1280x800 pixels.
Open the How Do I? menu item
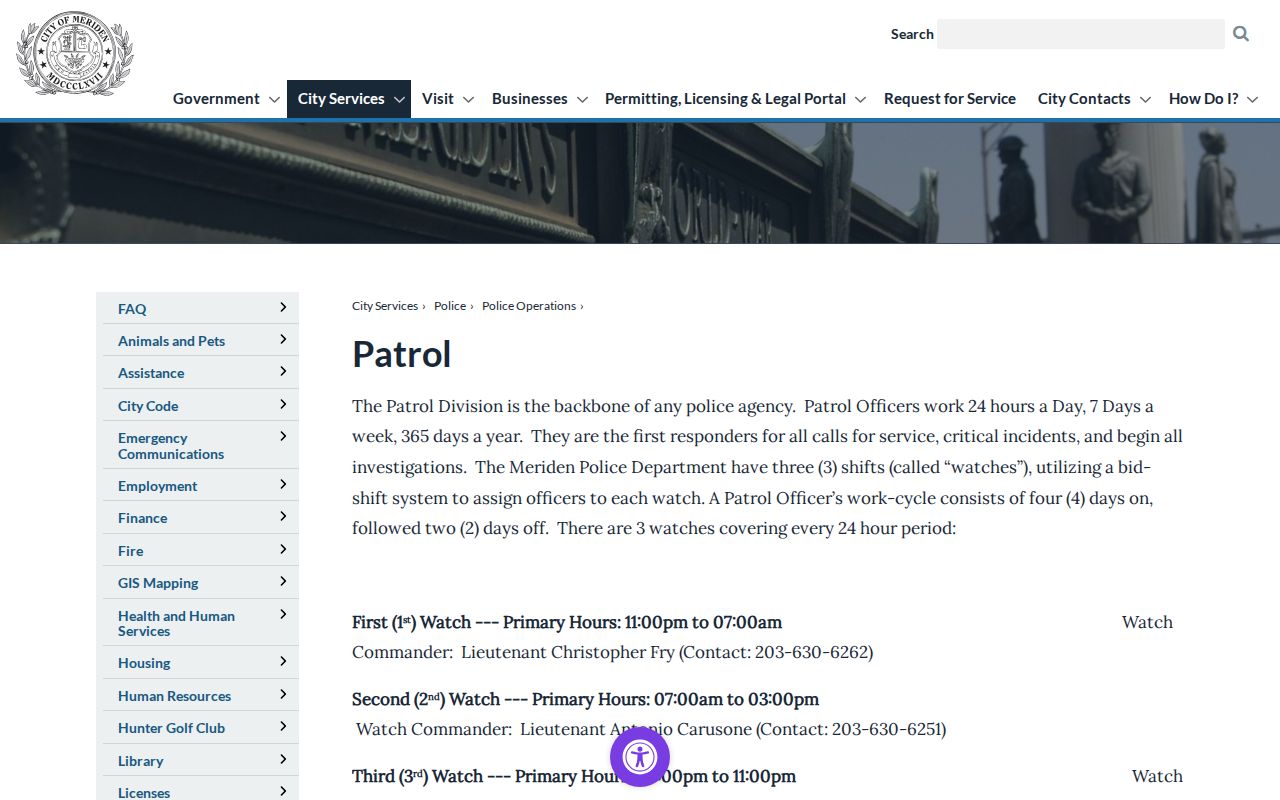[1204, 99]
